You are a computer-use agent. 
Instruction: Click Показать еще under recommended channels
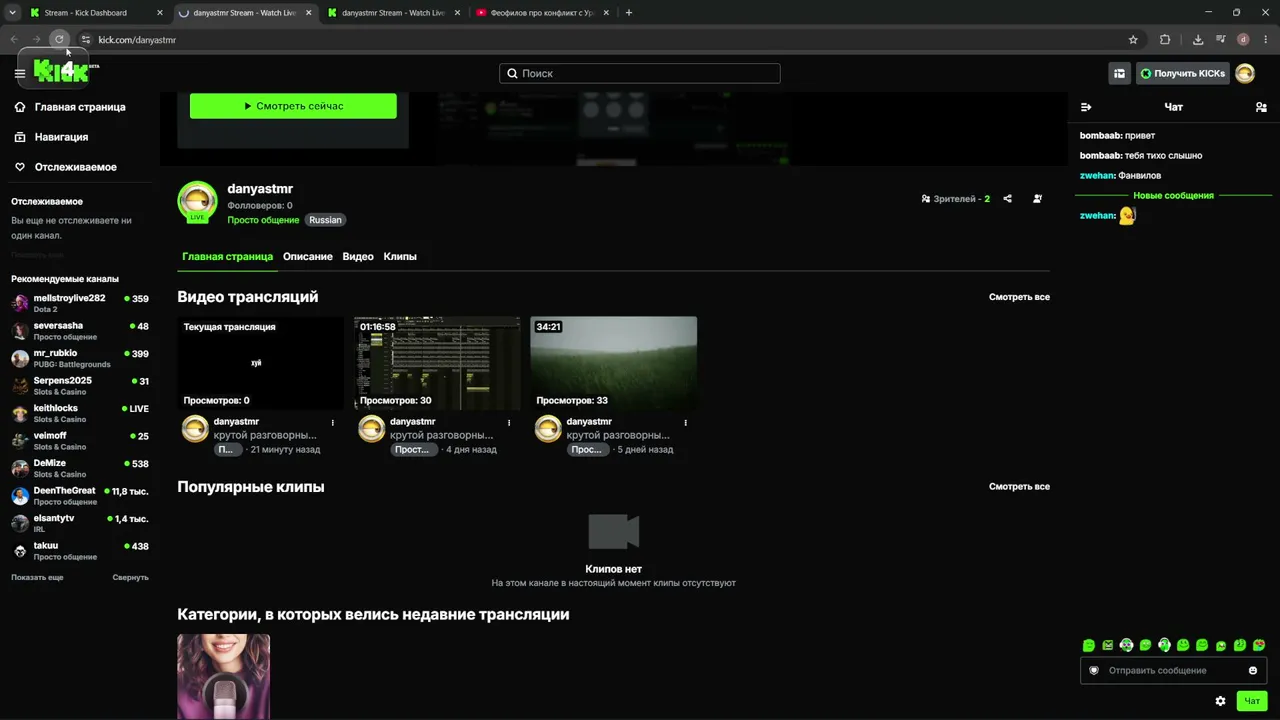[x=37, y=578]
